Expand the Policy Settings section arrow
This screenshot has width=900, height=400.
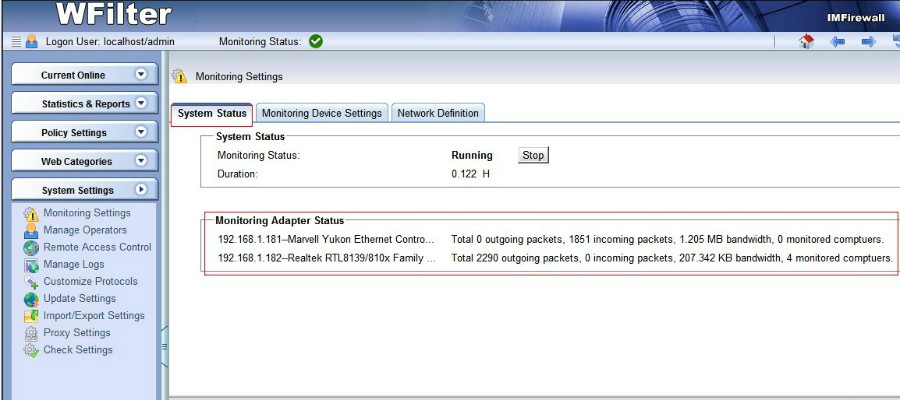tap(141, 132)
